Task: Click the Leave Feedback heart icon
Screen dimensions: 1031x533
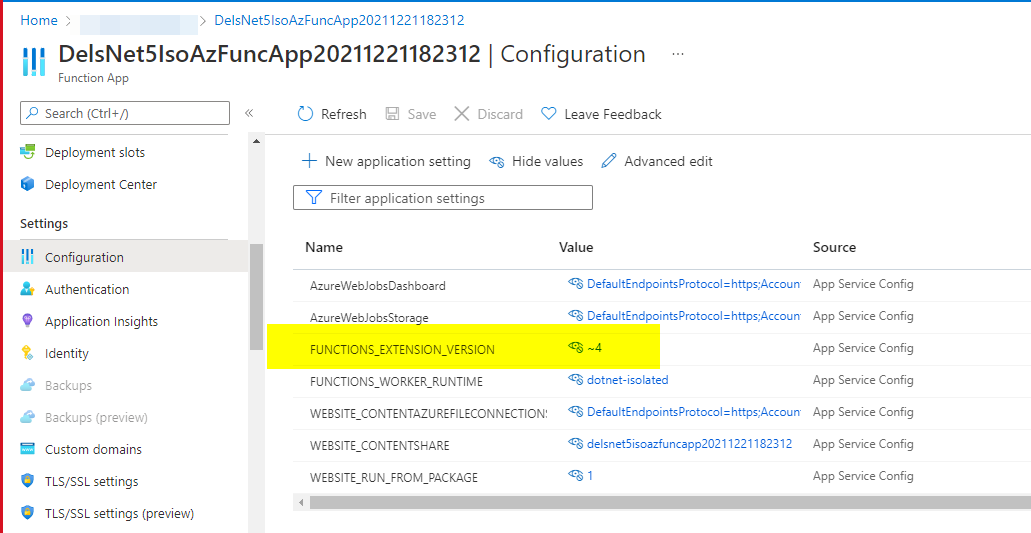Action: (548, 114)
